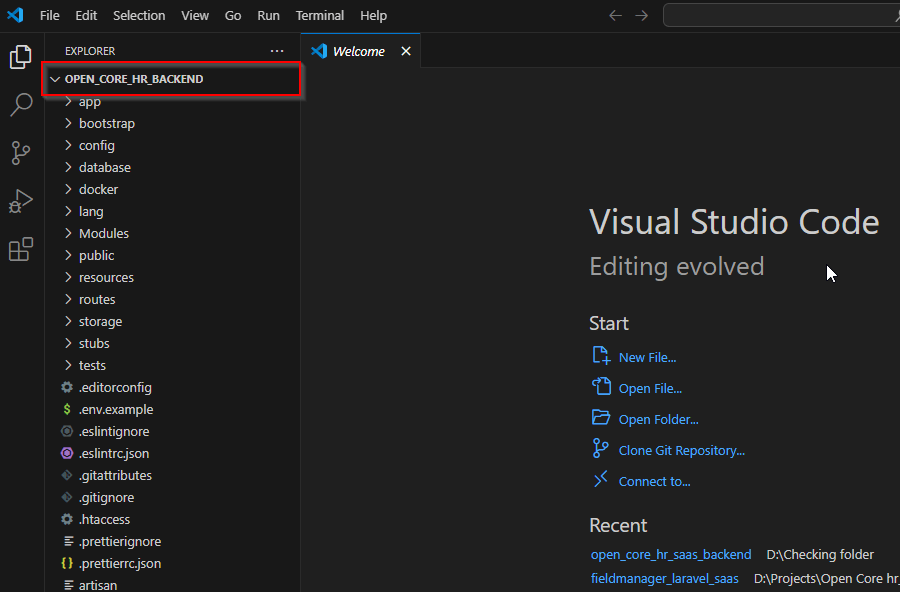Viewport: 900px width, 592px height.
Task: Open the Explorer view in activity bar
Action: [21, 57]
